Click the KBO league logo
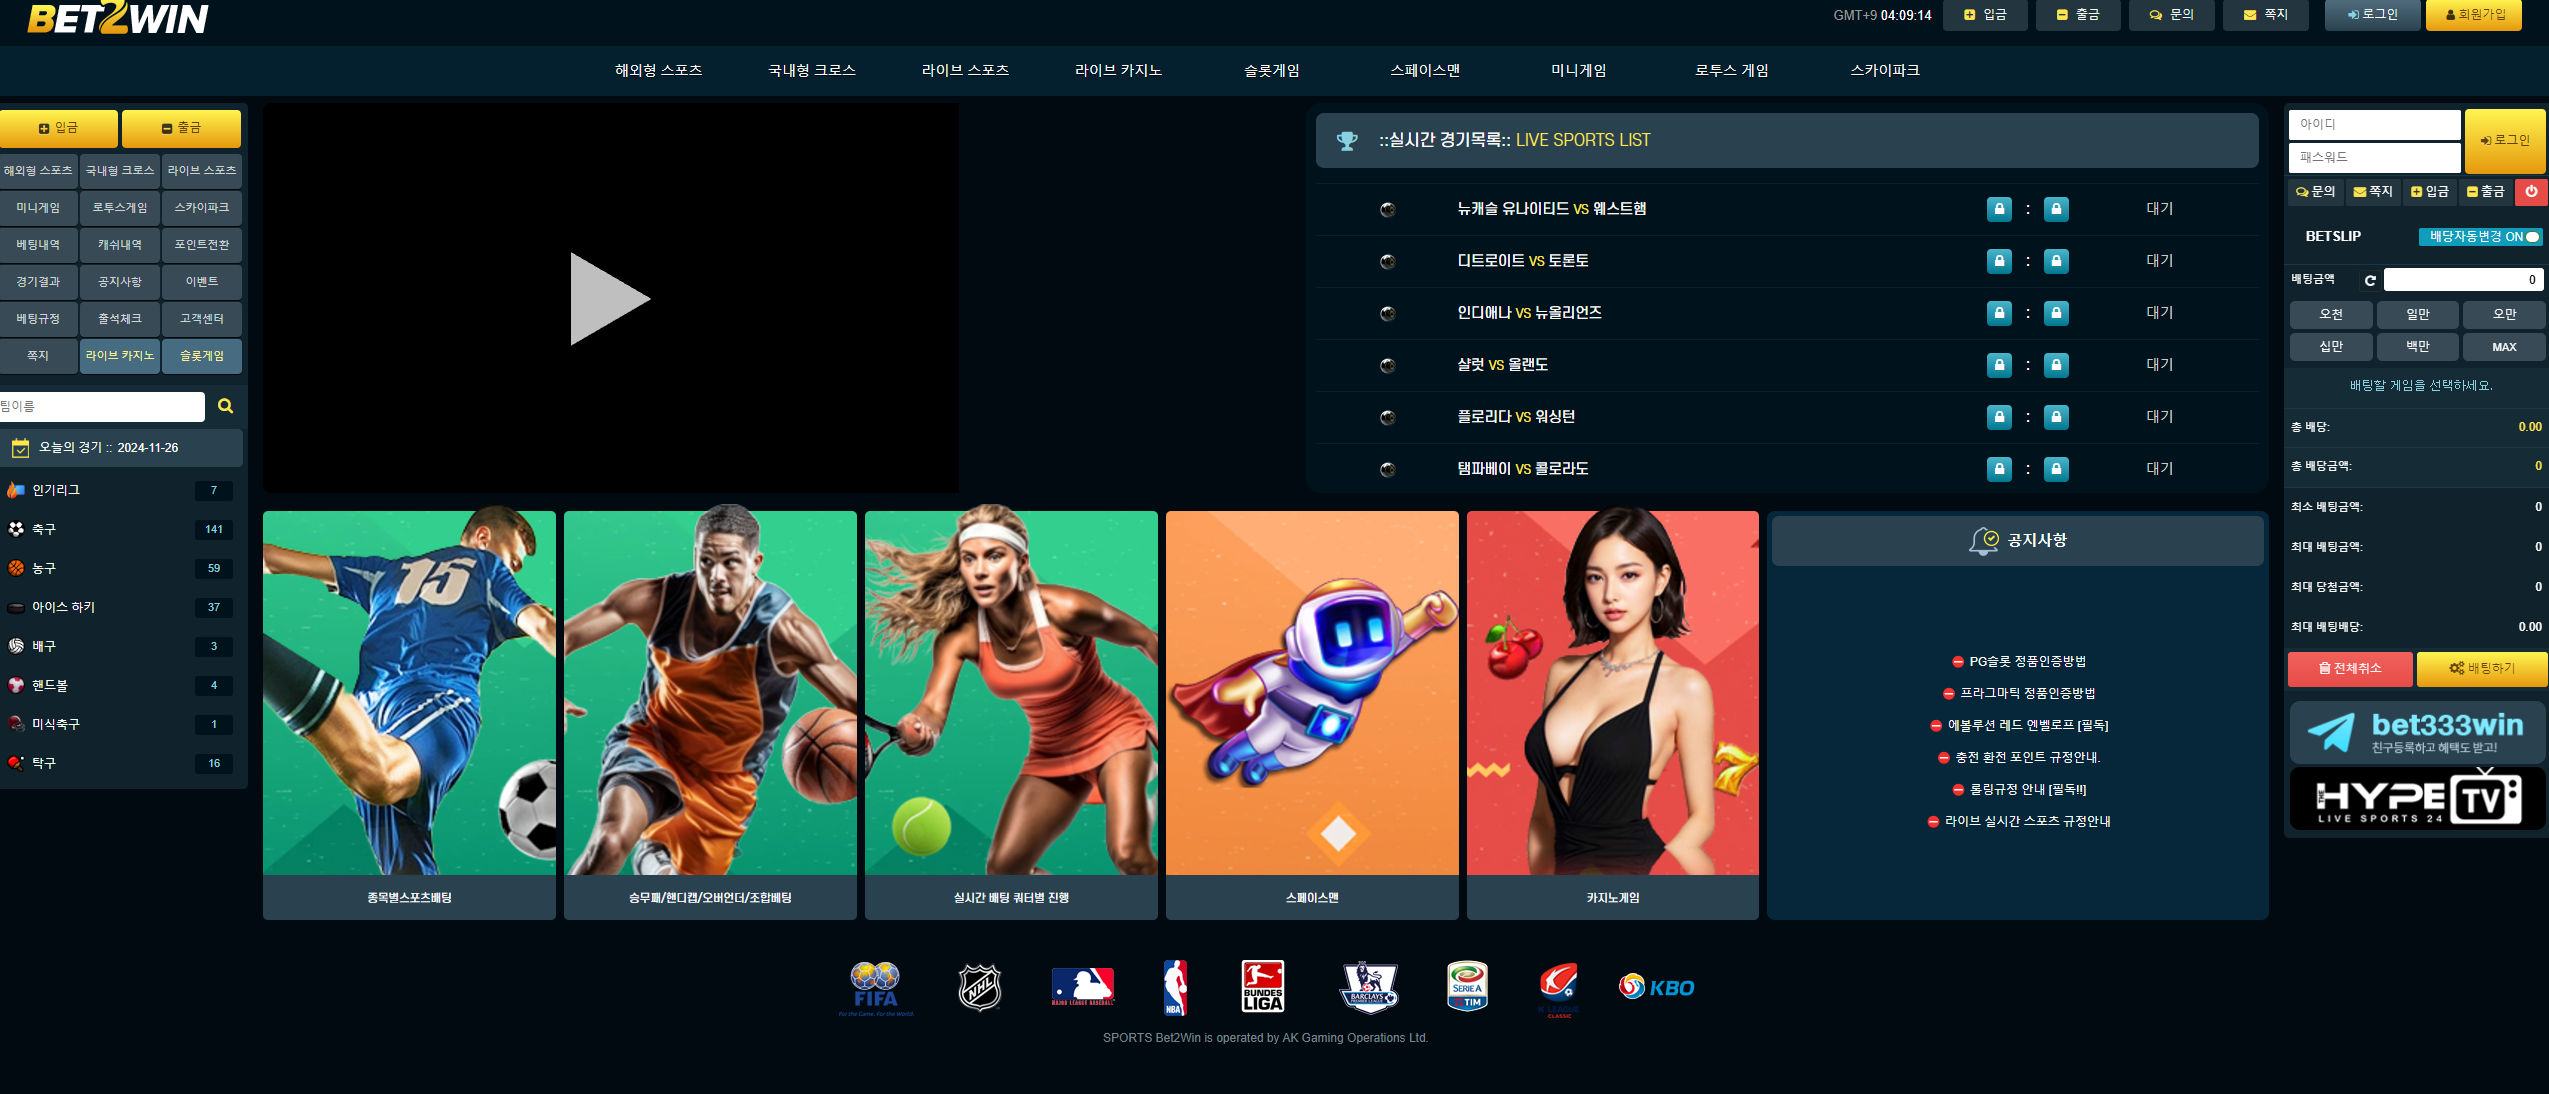 (1656, 987)
